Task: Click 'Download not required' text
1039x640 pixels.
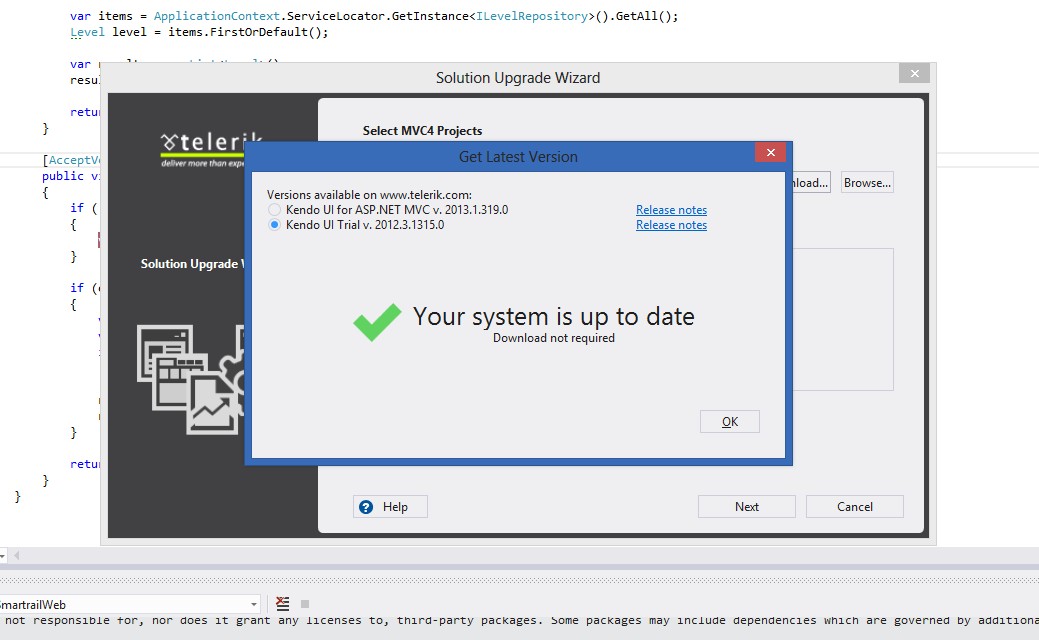Action: tap(553, 338)
